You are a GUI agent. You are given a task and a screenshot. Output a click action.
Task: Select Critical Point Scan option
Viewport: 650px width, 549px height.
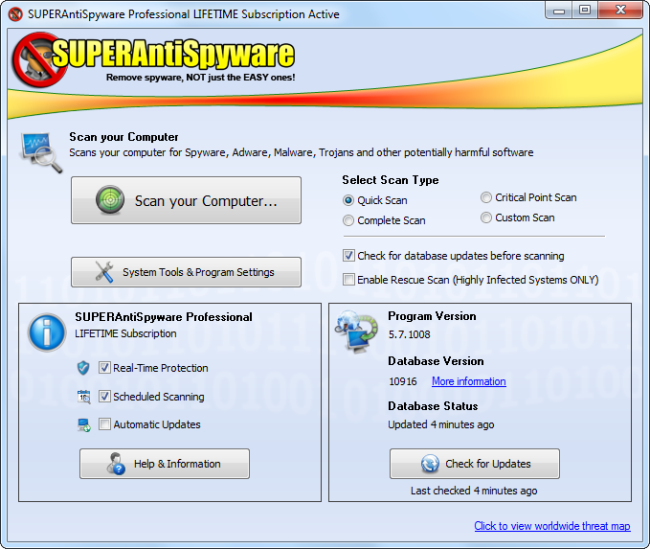click(x=486, y=197)
